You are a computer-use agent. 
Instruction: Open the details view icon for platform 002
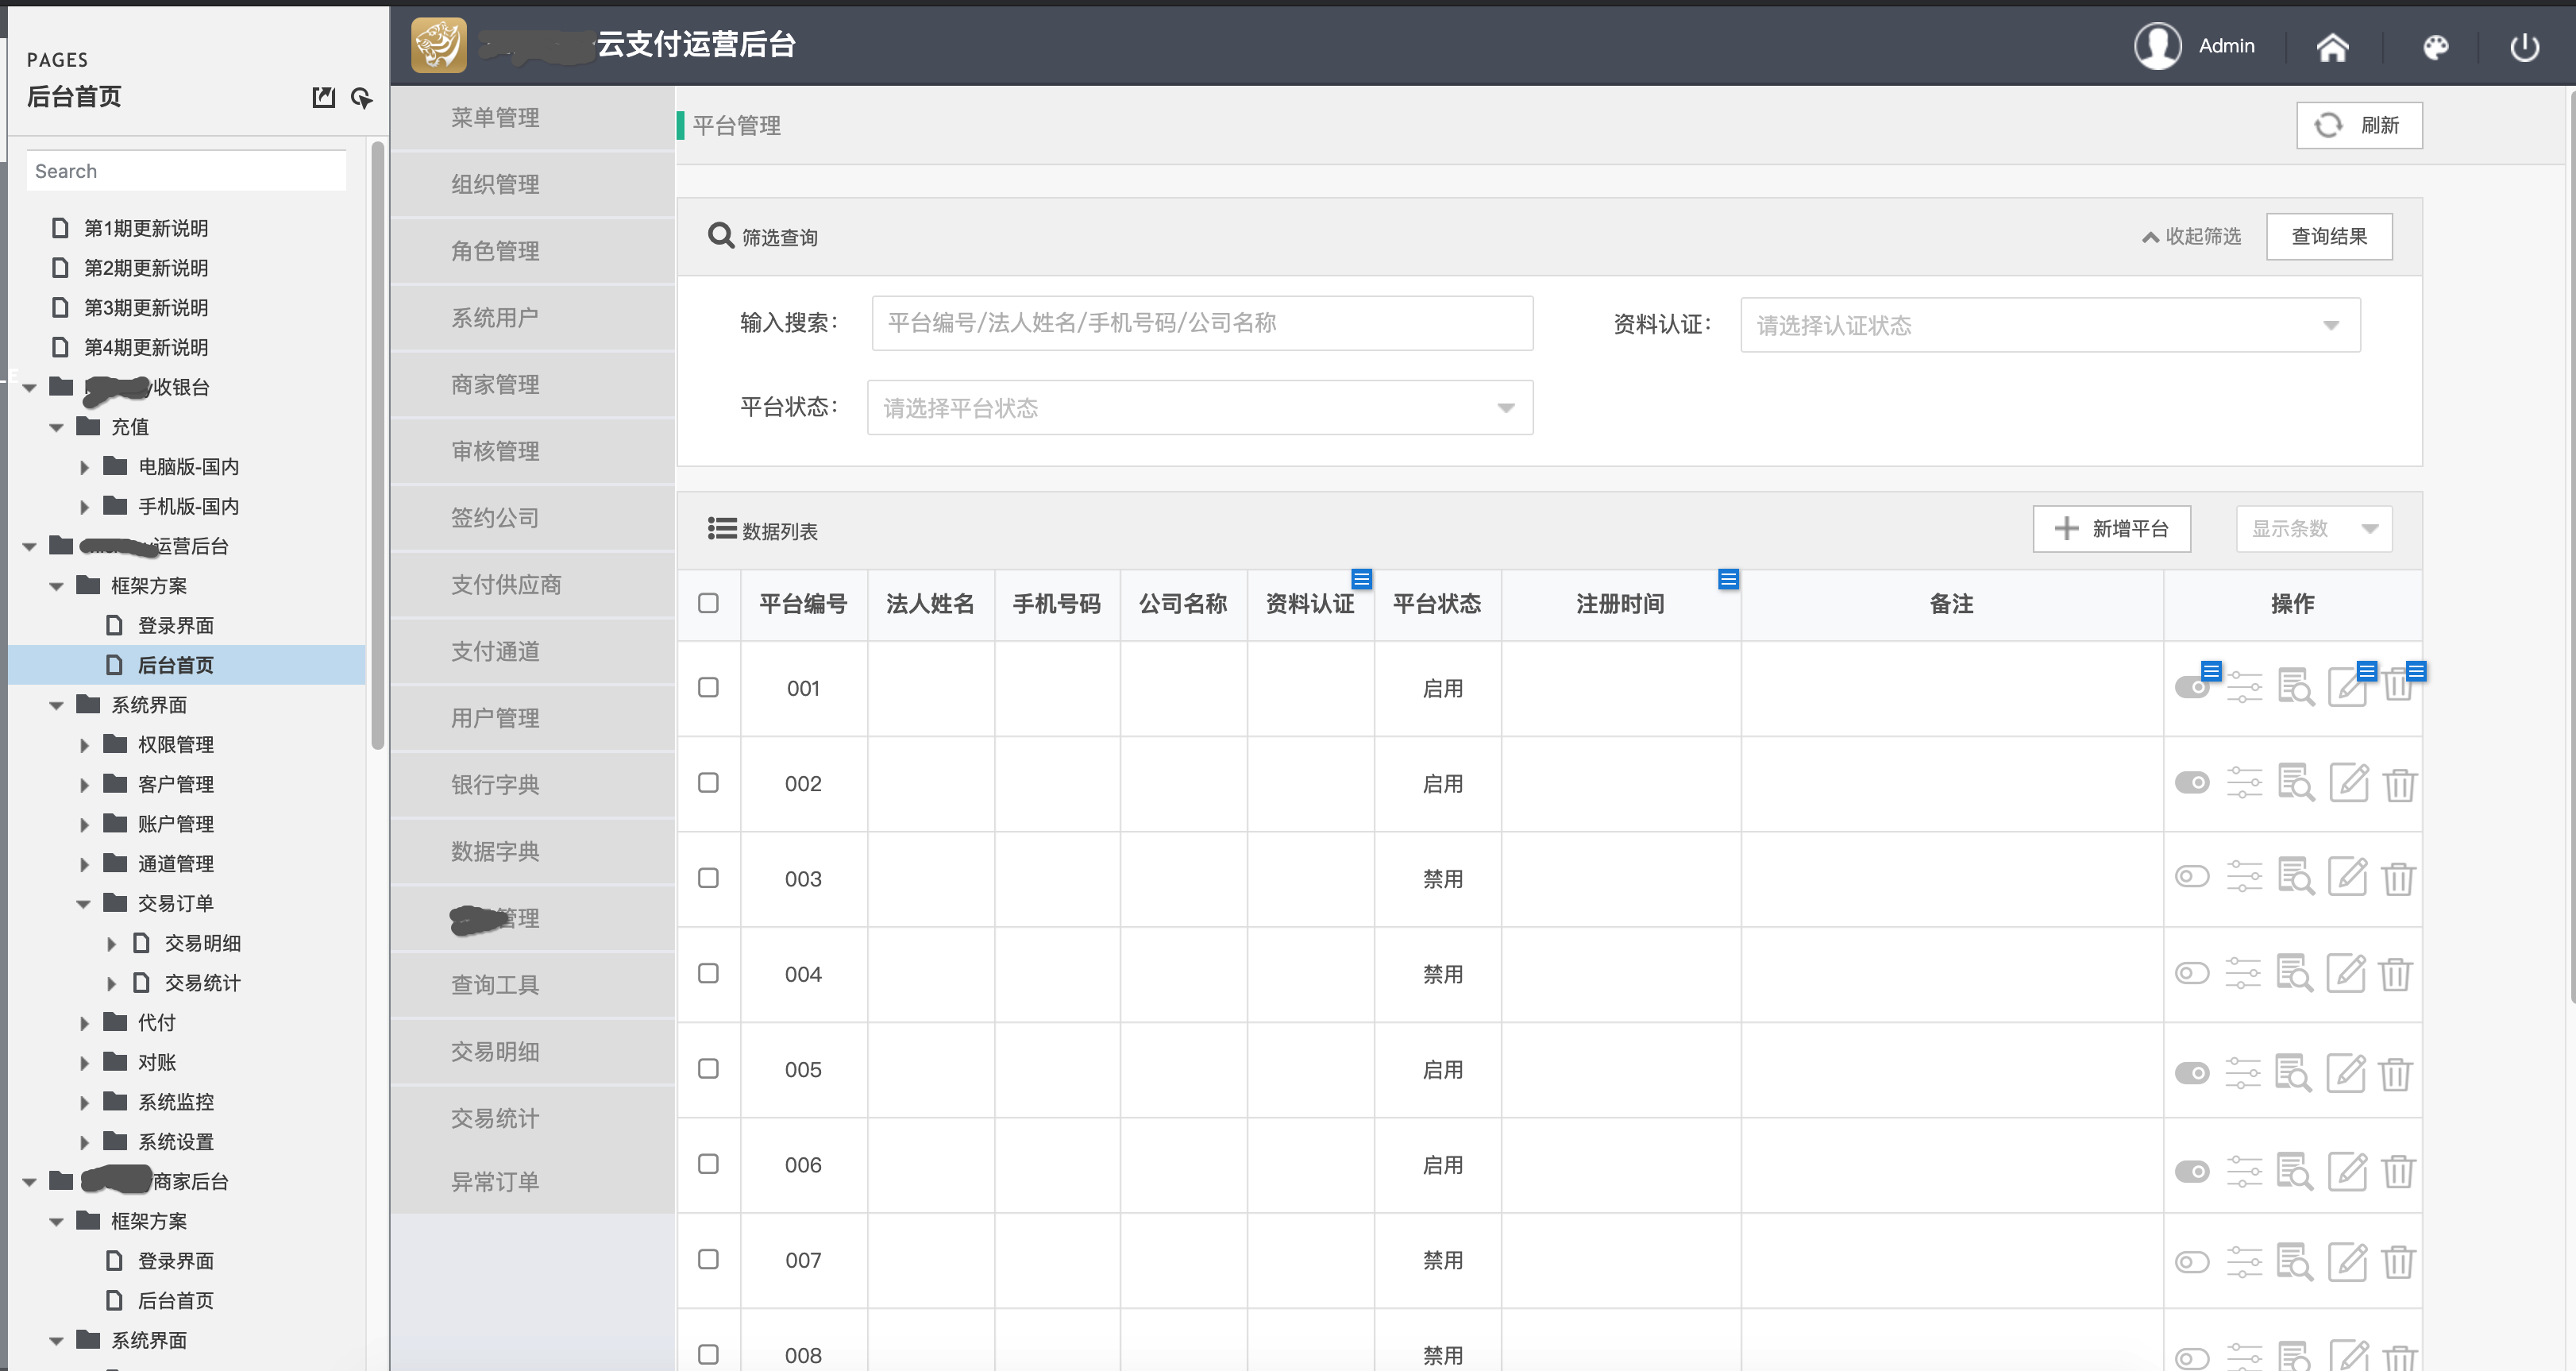pos(2296,784)
